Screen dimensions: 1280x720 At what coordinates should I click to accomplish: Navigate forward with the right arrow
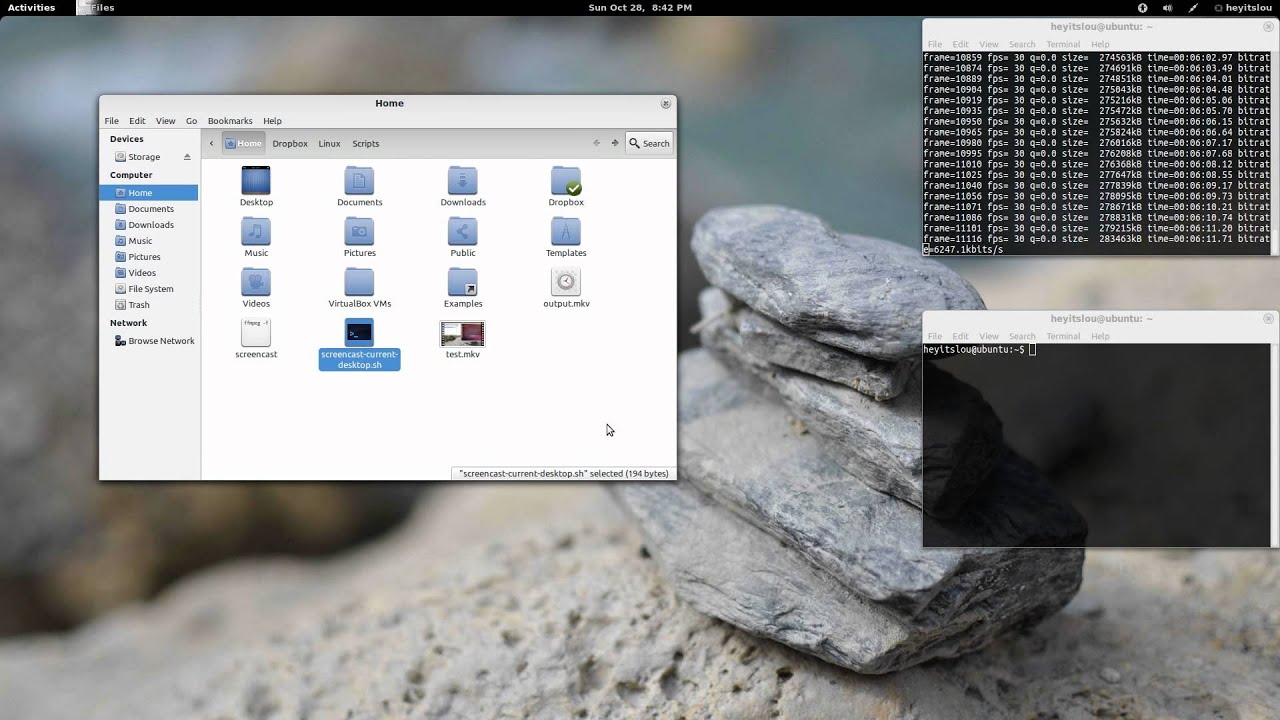pyautogui.click(x=615, y=143)
